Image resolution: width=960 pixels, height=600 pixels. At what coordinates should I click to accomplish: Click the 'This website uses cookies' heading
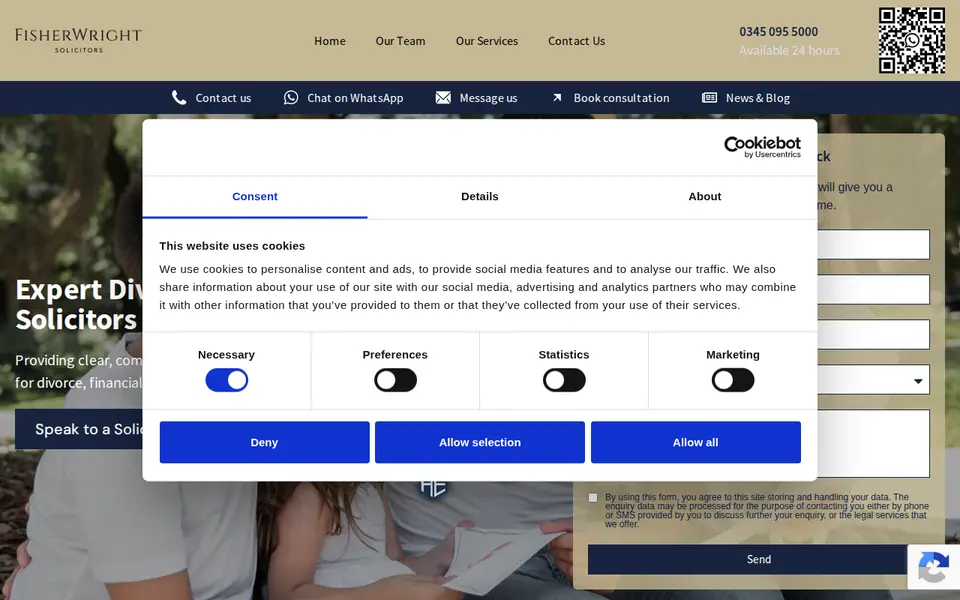pos(232,246)
